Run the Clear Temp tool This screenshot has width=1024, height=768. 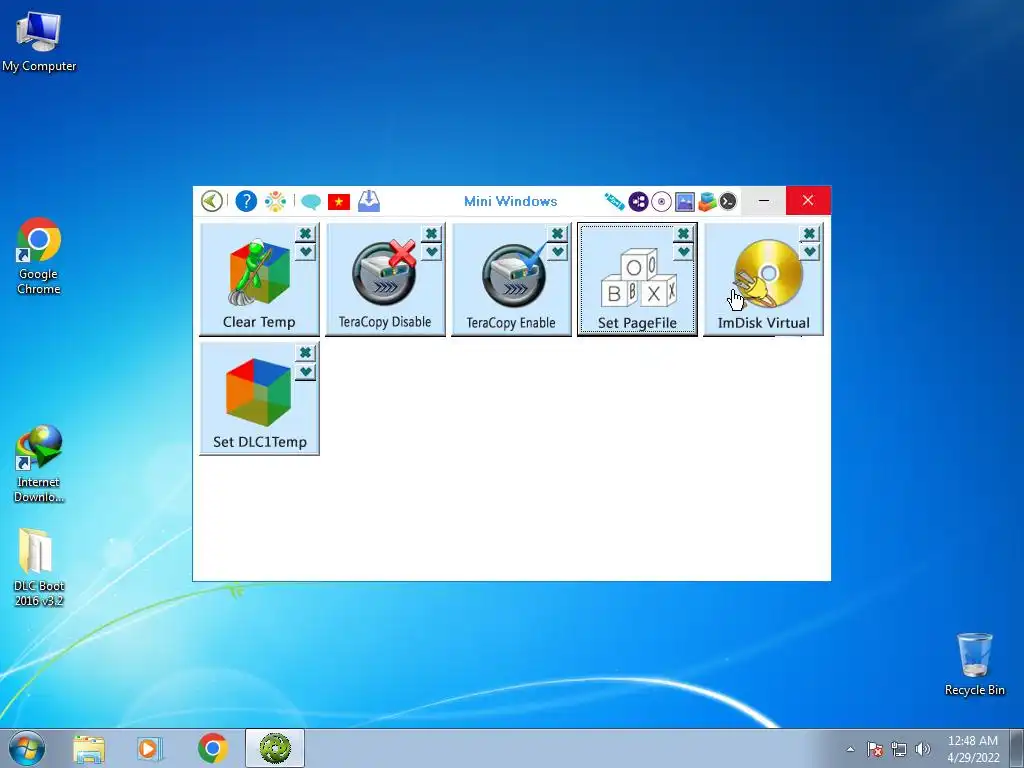point(259,280)
